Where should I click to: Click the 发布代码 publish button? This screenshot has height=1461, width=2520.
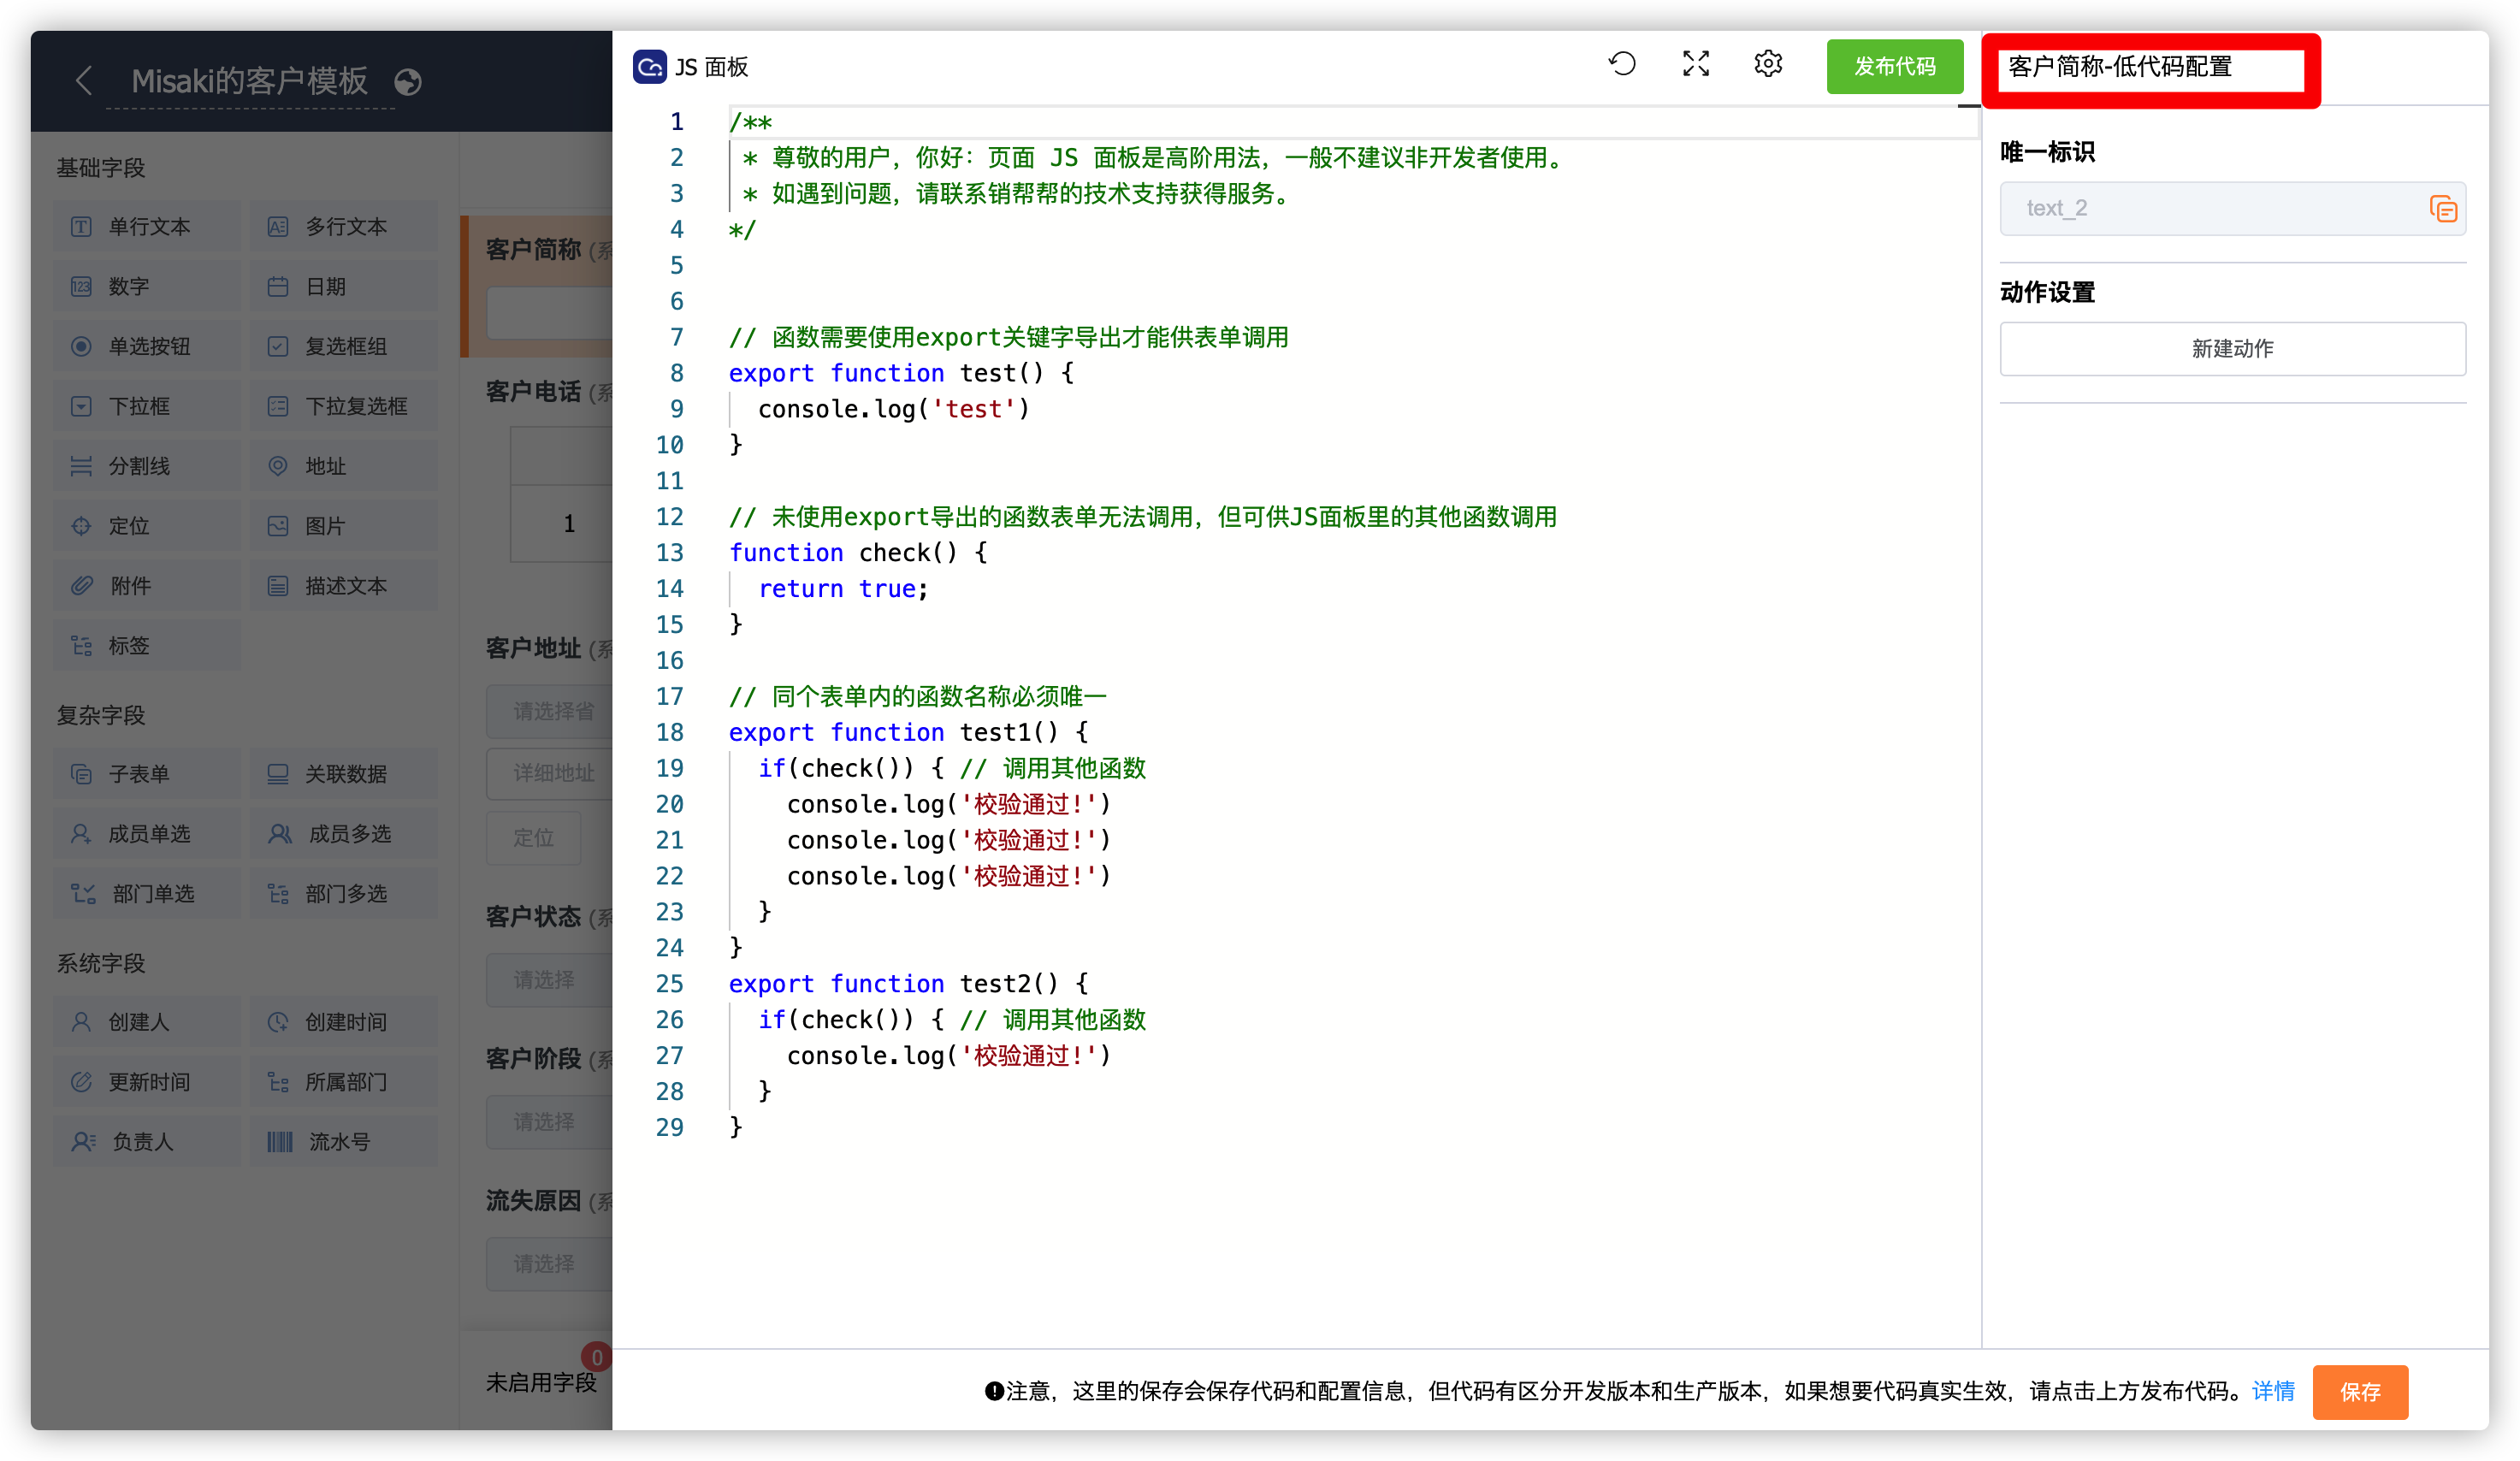[1894, 66]
